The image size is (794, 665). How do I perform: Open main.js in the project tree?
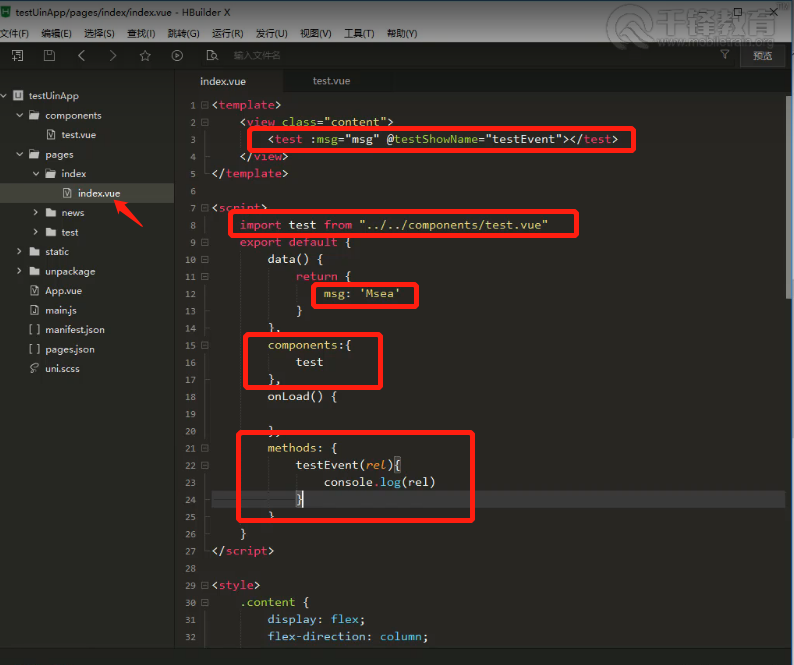pos(61,310)
